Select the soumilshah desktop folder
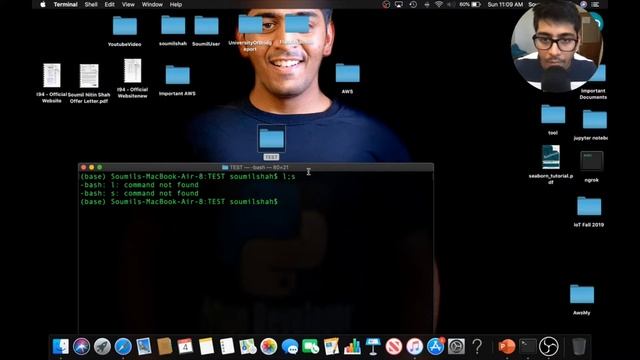The height and width of the screenshot is (360, 640). point(173,25)
